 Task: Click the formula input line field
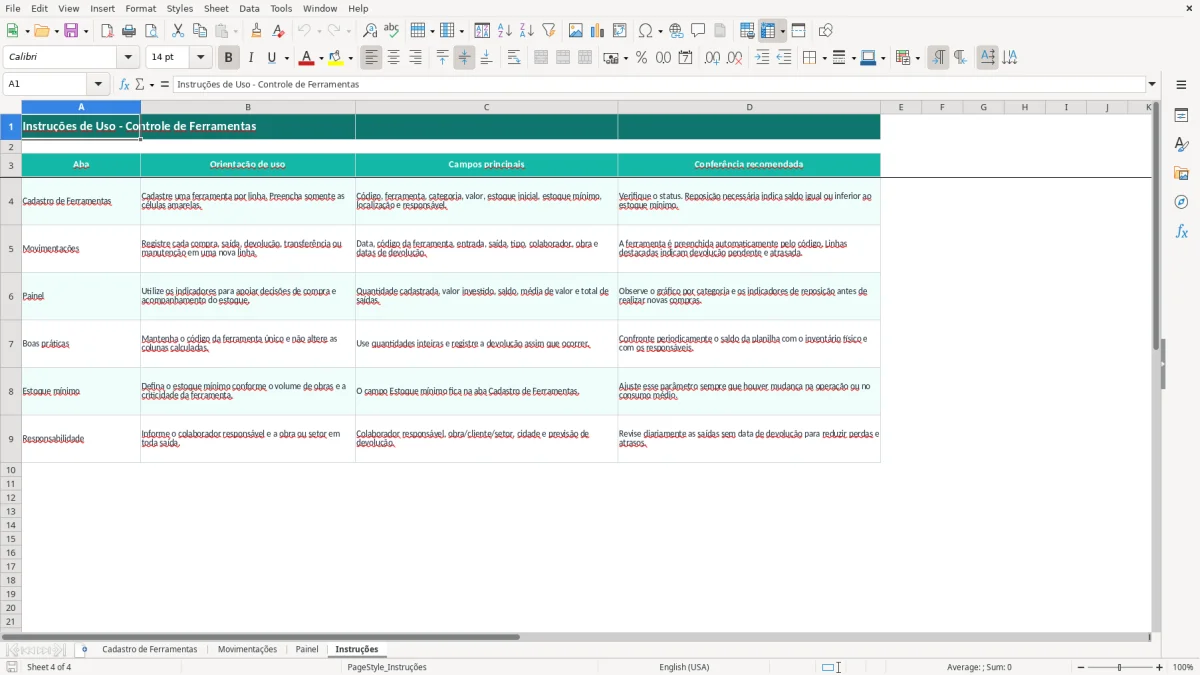tap(659, 84)
